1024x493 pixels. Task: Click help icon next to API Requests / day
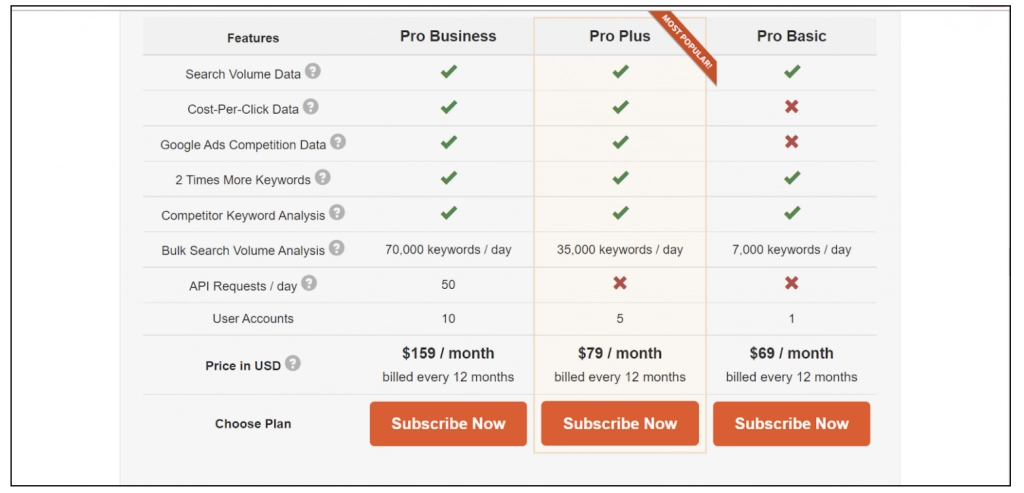click(x=309, y=284)
